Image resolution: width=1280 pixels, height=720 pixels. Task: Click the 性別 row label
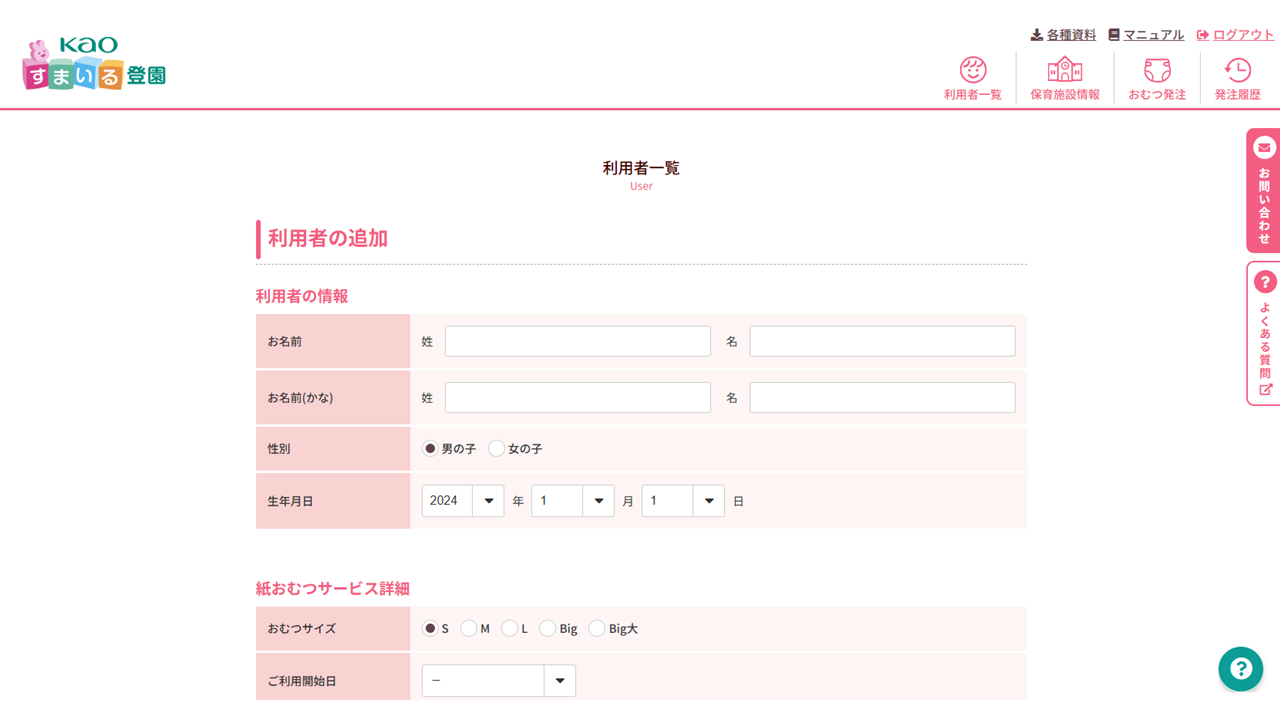(x=279, y=449)
